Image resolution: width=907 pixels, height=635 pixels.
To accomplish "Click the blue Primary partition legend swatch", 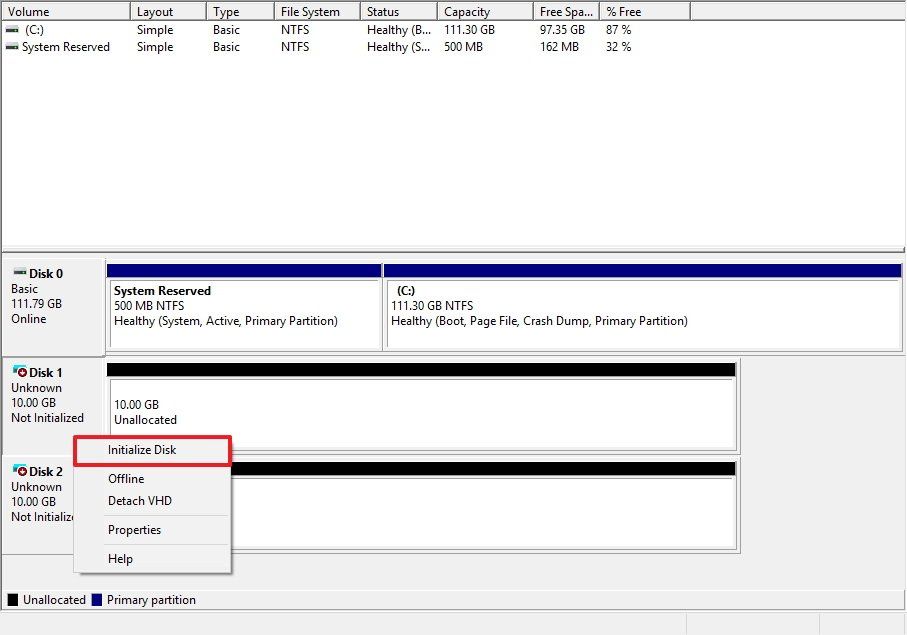I will tap(95, 600).
